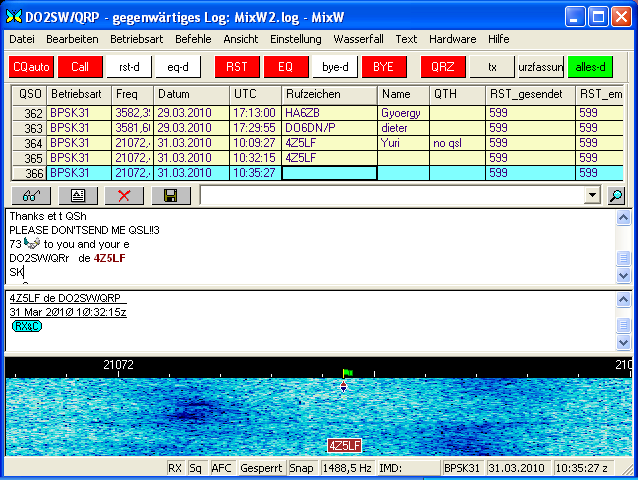Toggle Snap in the status bar
The width and height of the screenshot is (639, 481).
tap(301, 468)
